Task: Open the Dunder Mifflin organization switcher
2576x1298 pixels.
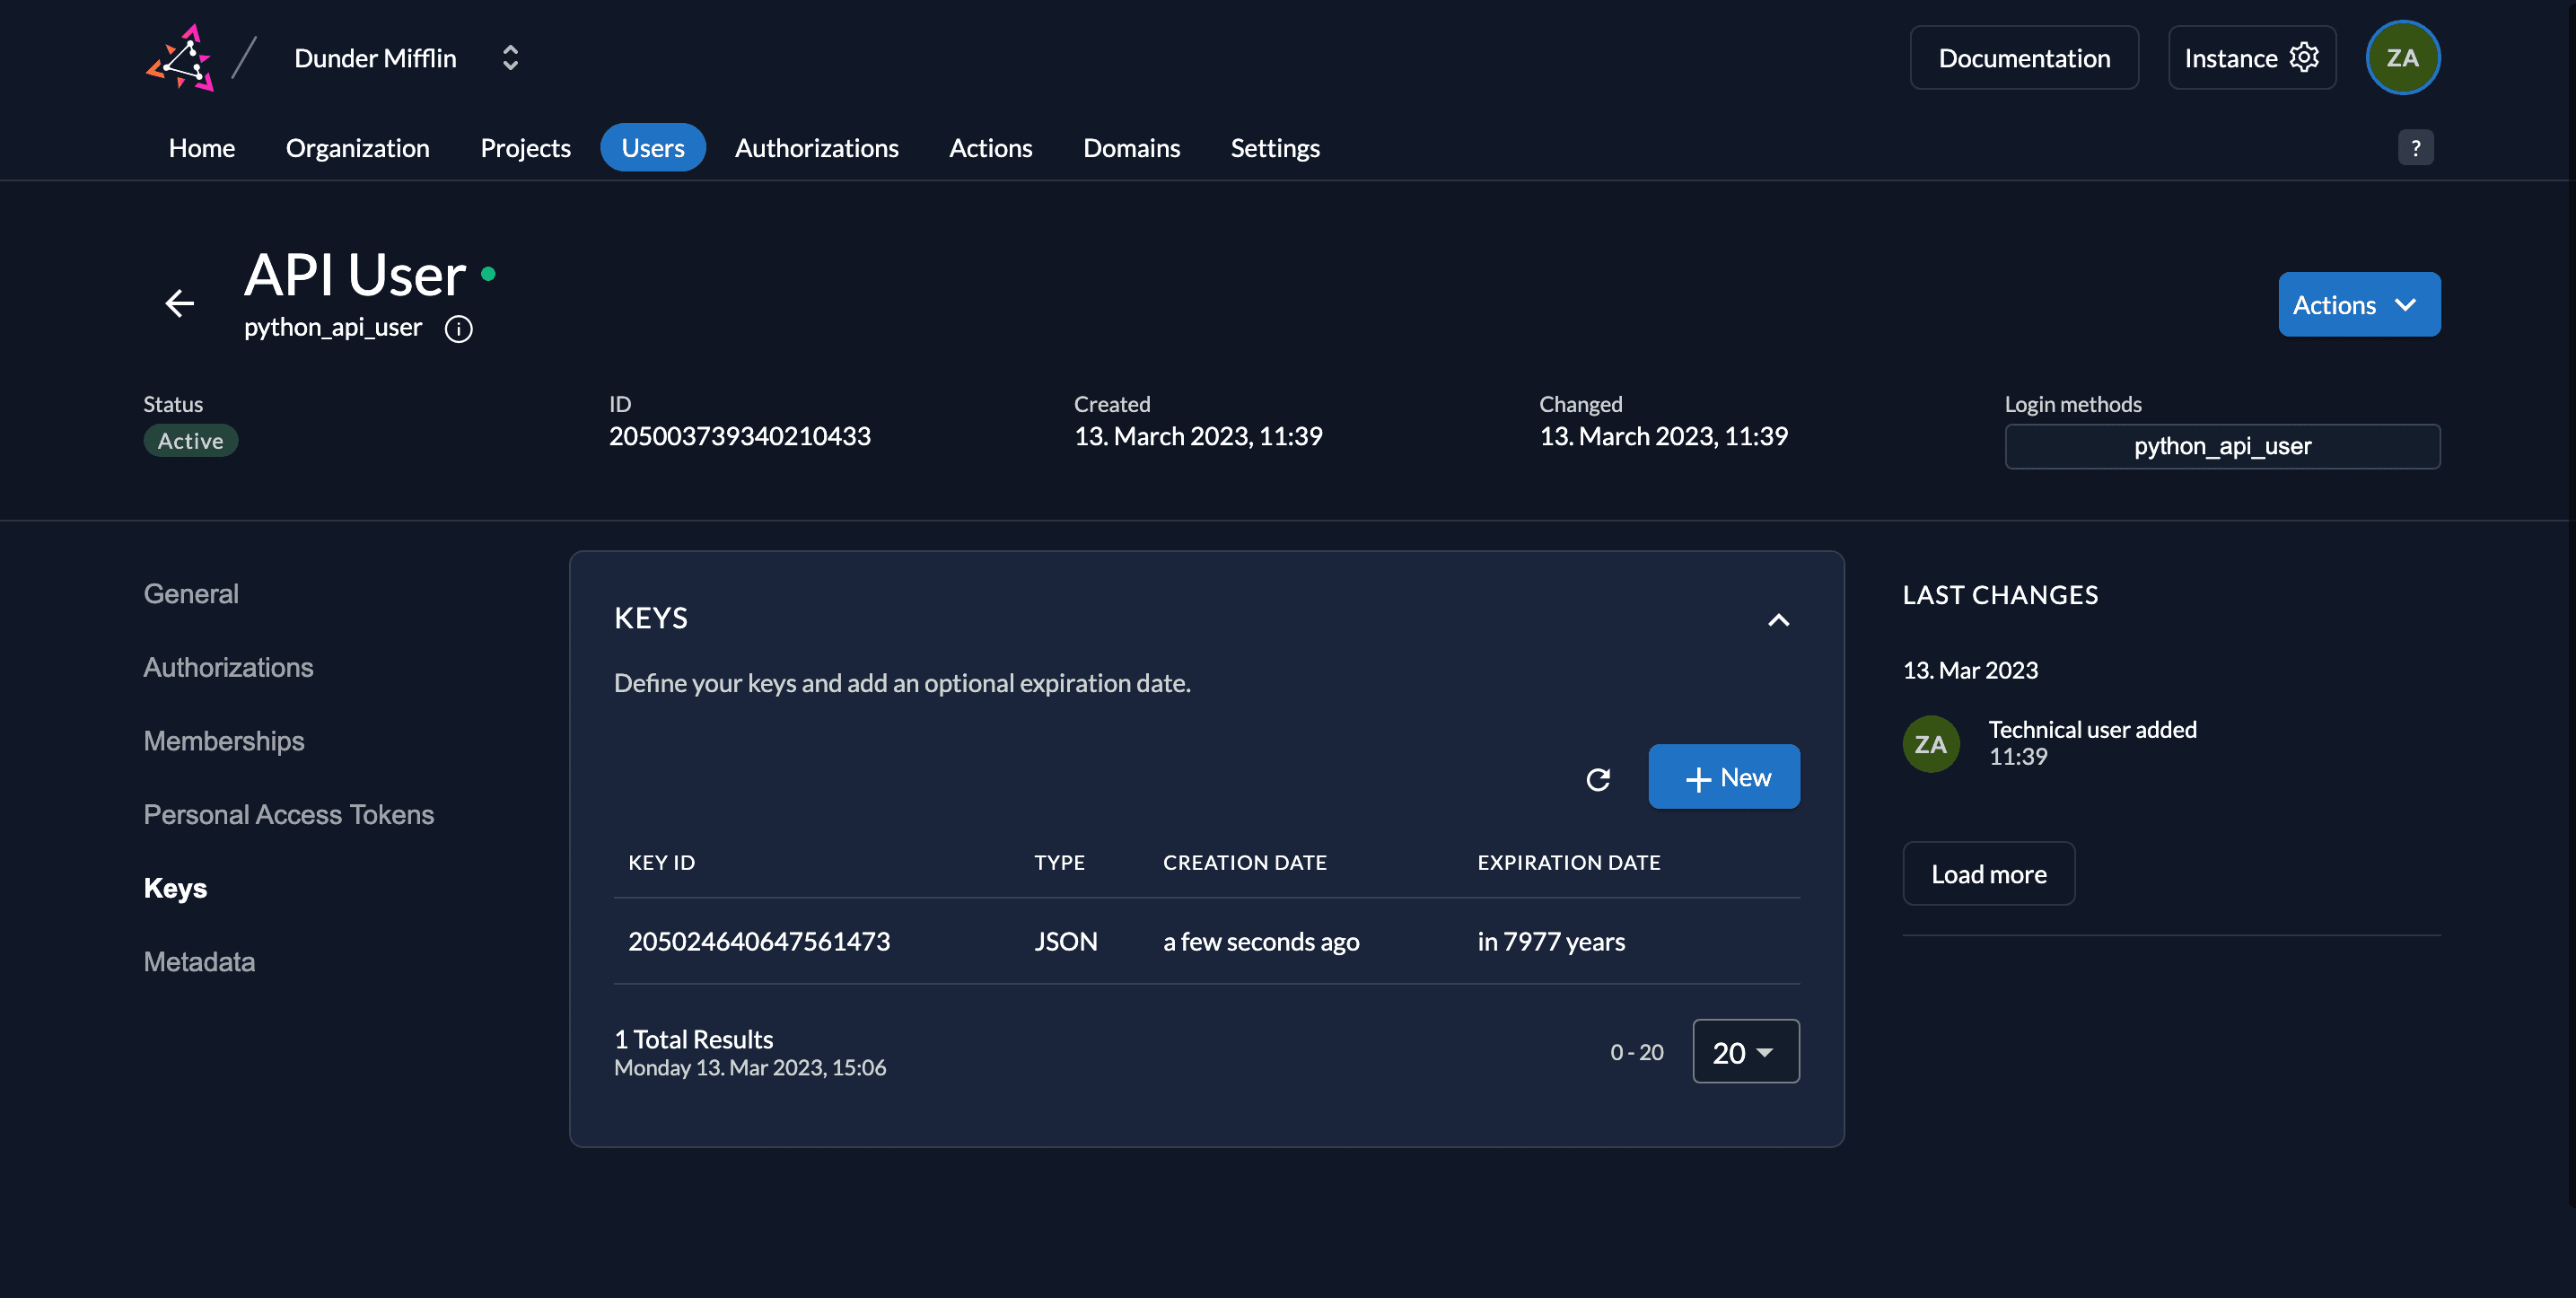Action: click(x=509, y=58)
